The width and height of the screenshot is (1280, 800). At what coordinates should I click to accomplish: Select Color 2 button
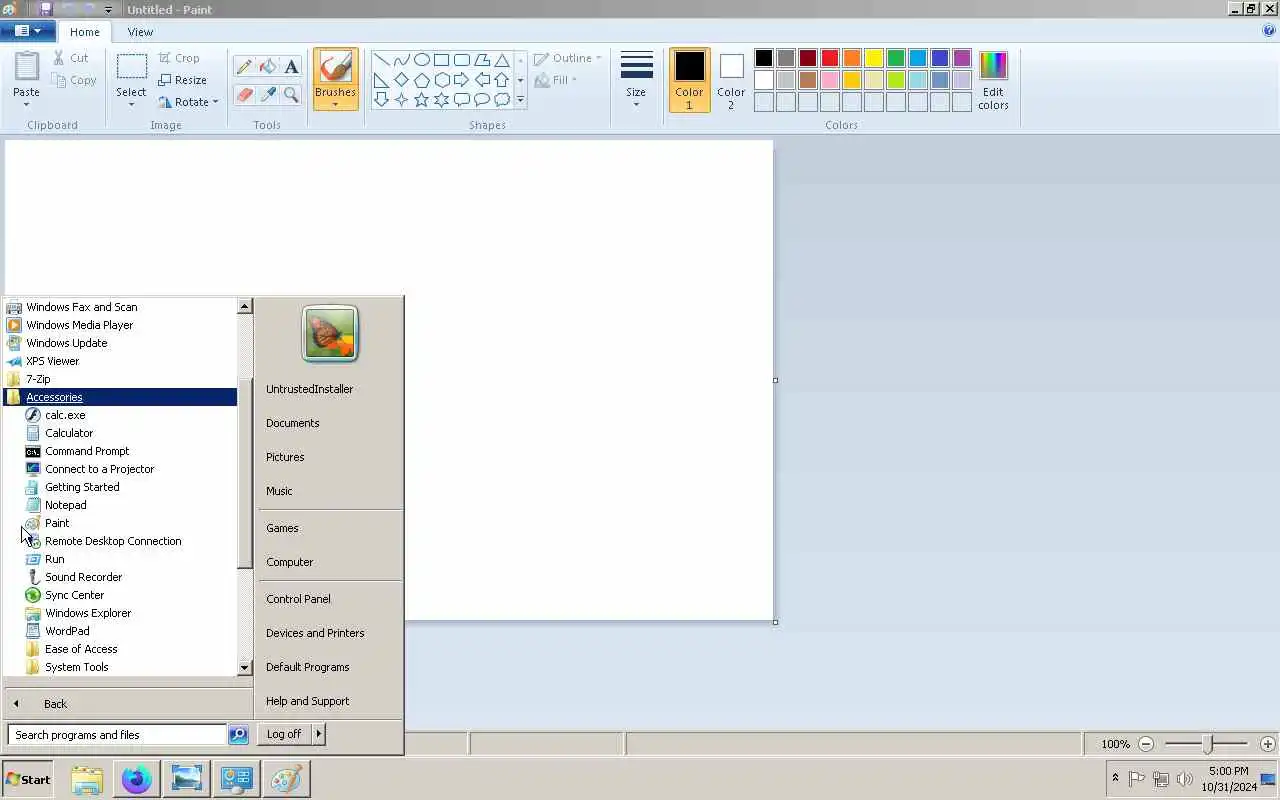[x=731, y=80]
